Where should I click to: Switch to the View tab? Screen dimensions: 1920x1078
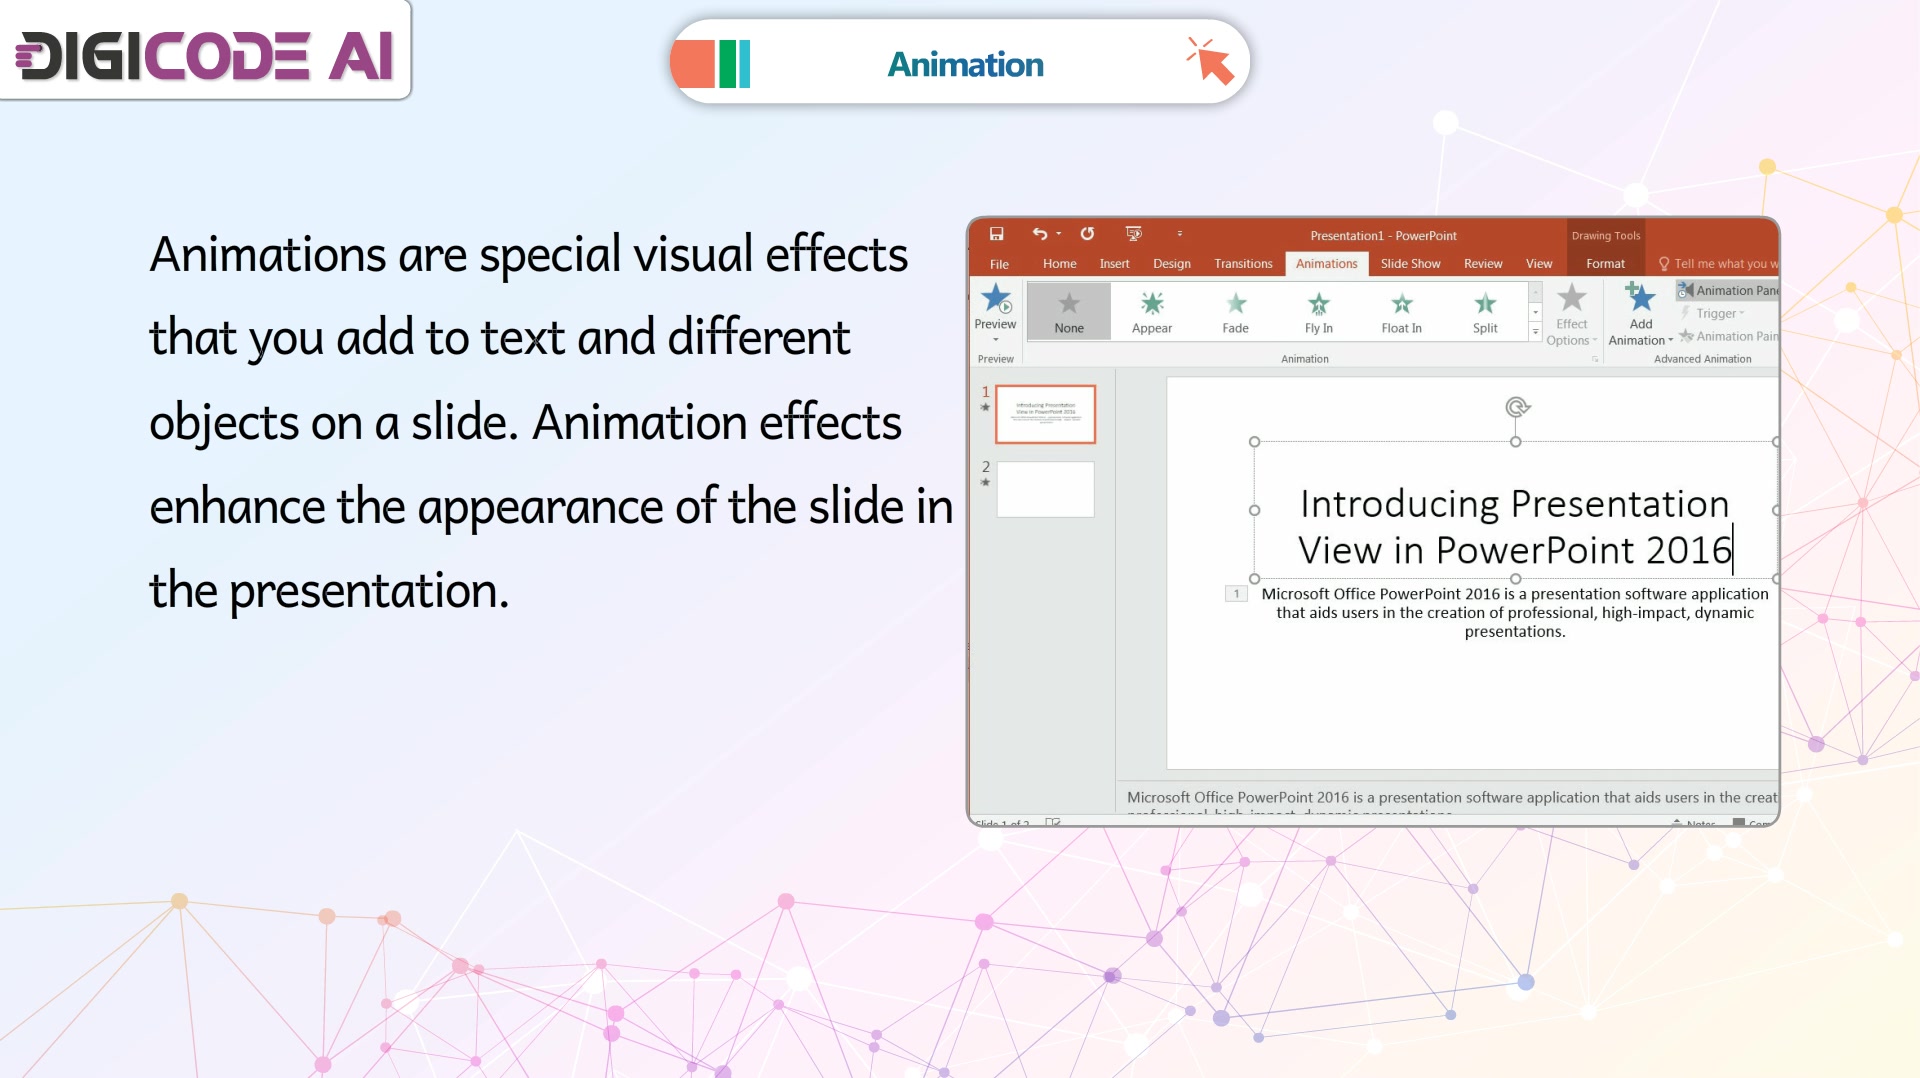tap(1538, 264)
